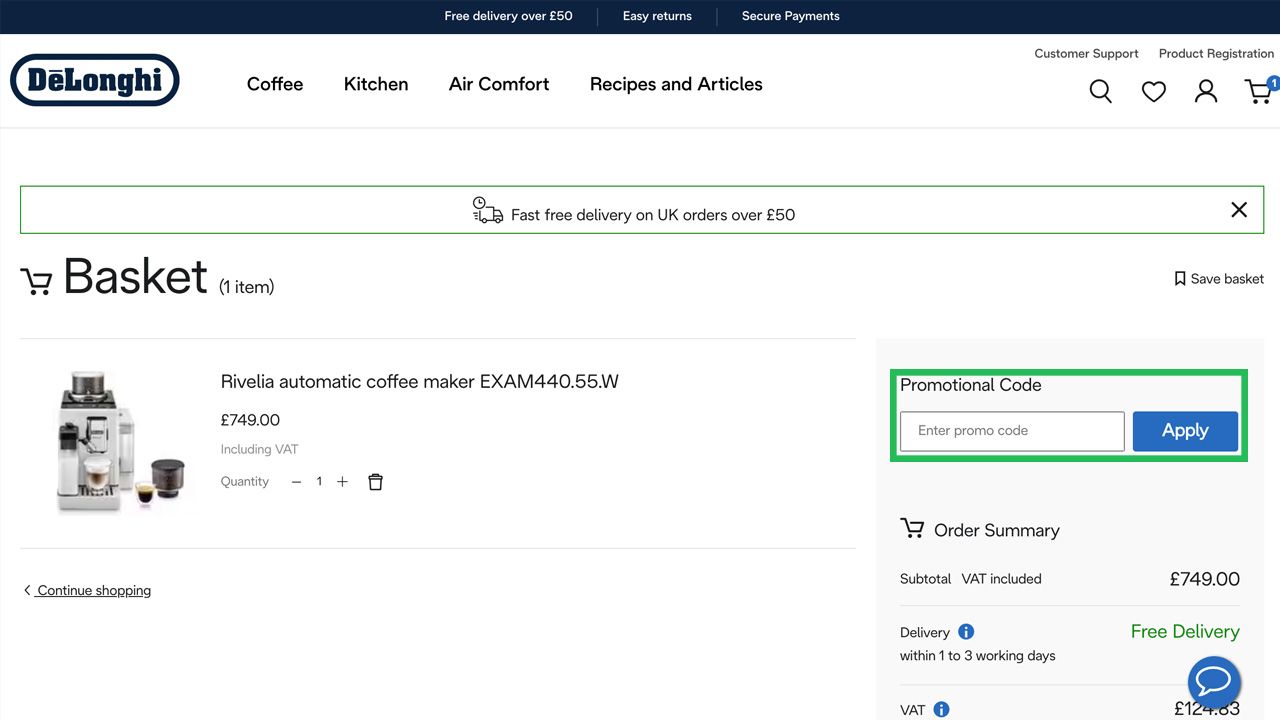The width and height of the screenshot is (1280, 720).
Task: Increase quantity with the plus button
Action: [342, 482]
